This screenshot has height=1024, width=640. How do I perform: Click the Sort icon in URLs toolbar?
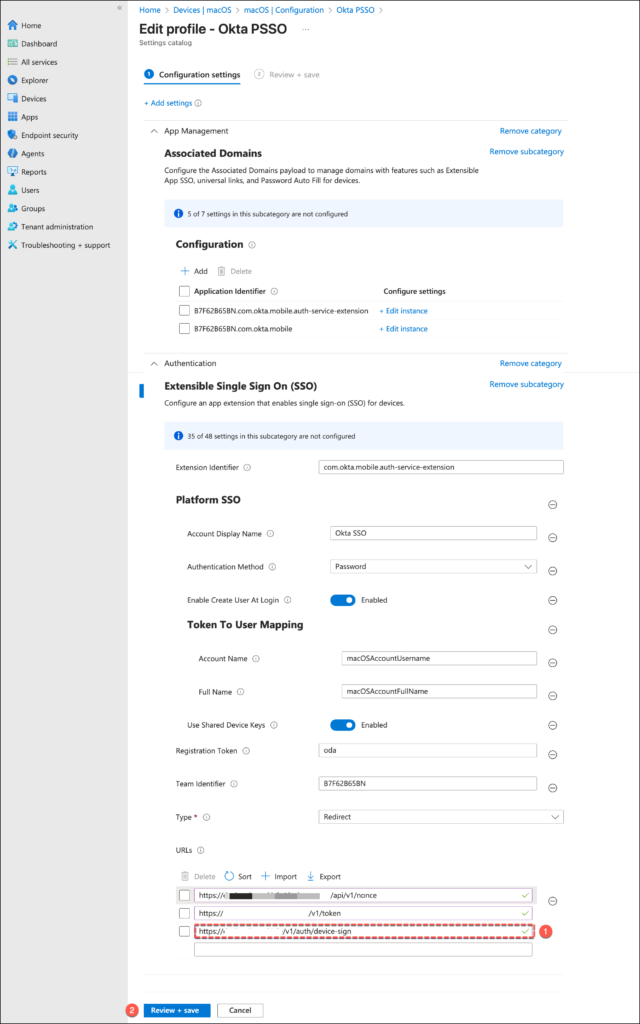229,876
